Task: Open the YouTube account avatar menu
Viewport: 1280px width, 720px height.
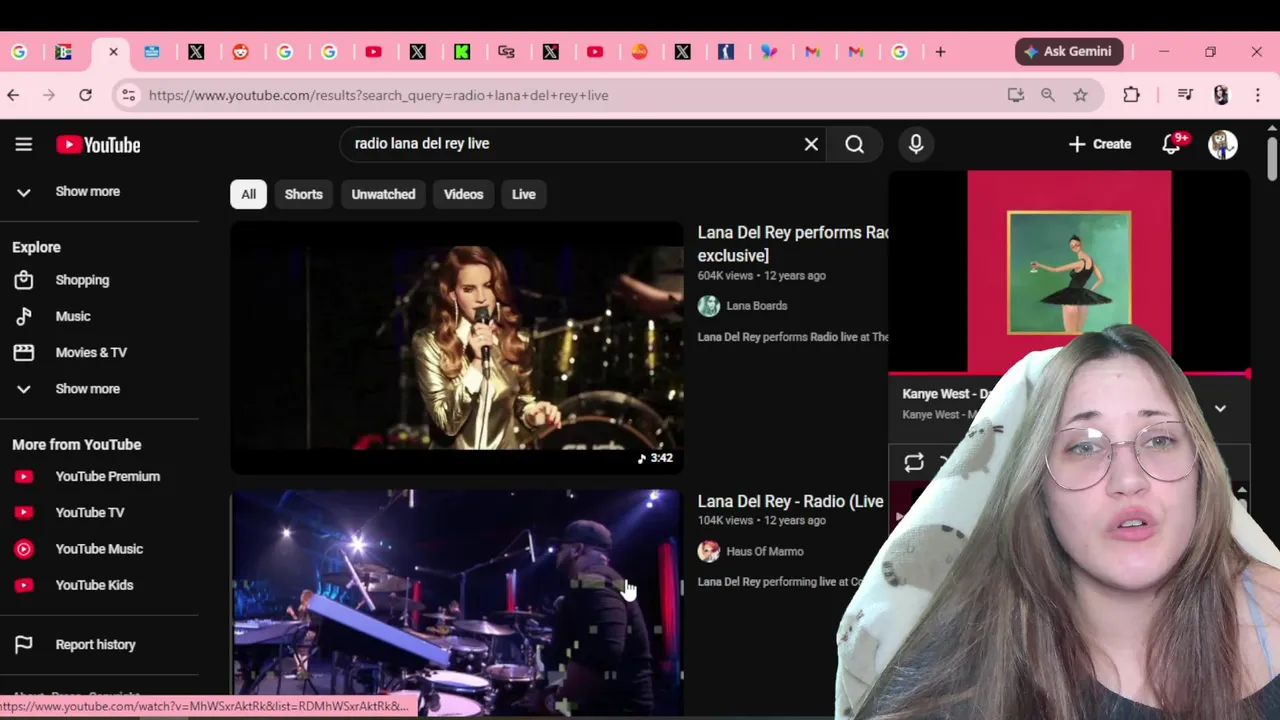Action: [x=1223, y=144]
